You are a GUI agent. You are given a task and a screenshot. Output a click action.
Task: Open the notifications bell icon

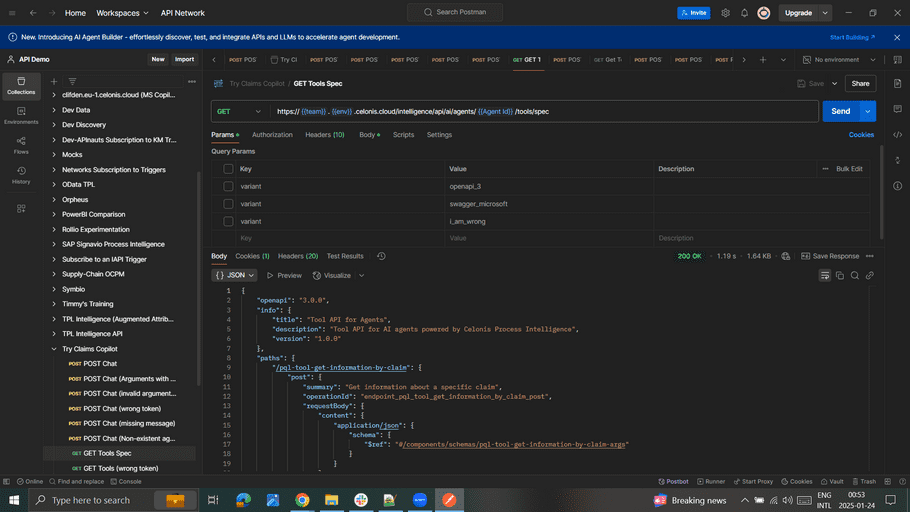click(744, 13)
